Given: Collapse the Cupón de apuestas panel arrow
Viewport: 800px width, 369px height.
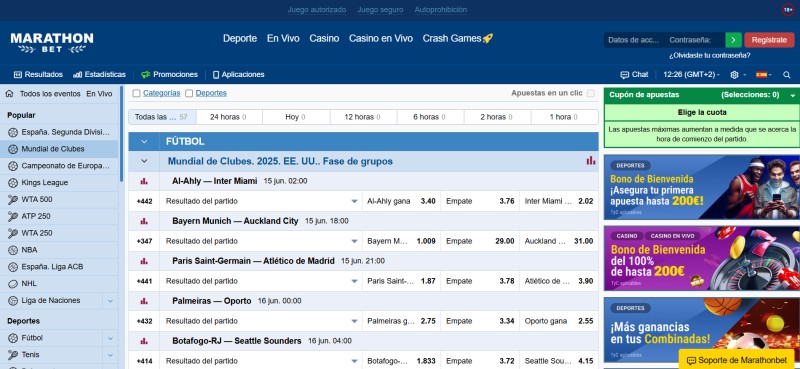Looking at the screenshot, I should pos(792,95).
